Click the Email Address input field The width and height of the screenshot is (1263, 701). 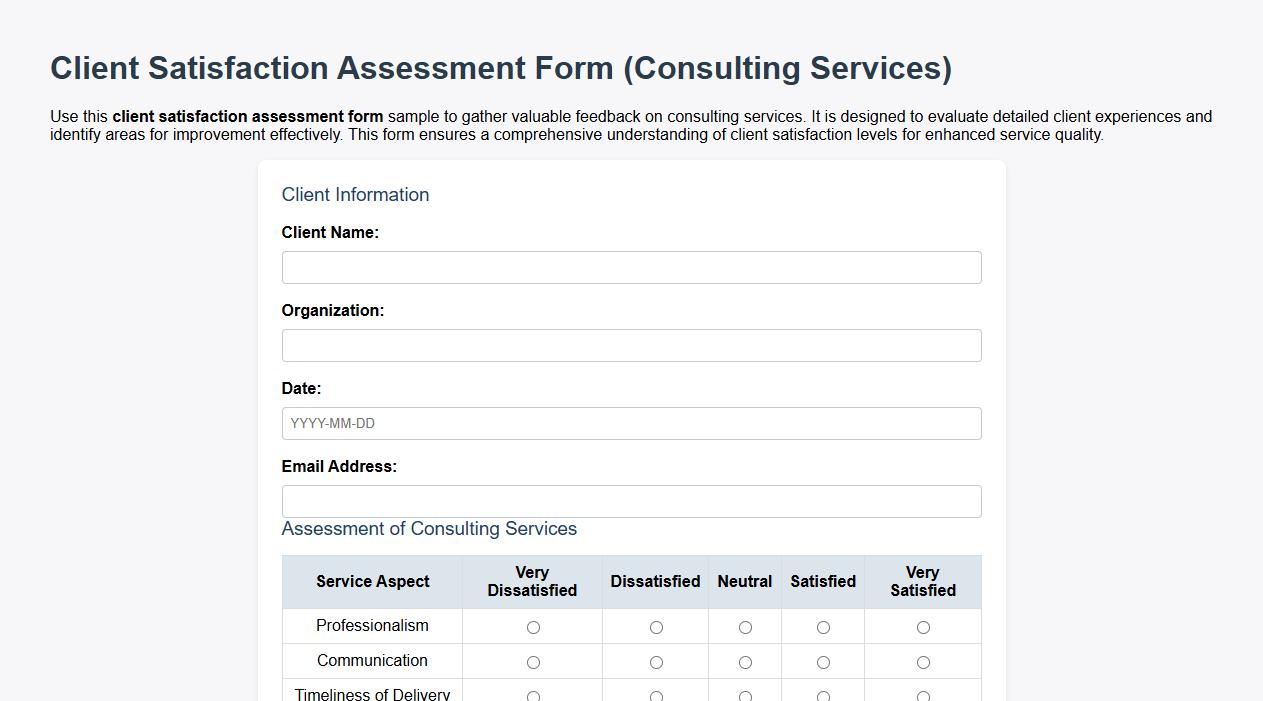point(631,501)
